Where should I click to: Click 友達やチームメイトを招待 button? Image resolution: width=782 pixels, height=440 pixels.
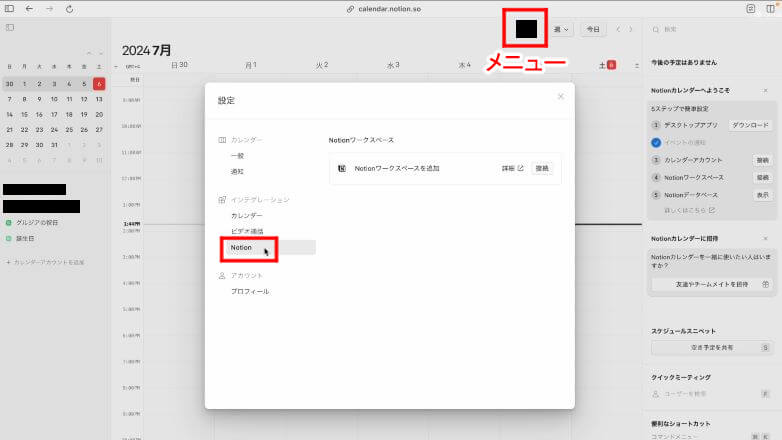pos(712,284)
